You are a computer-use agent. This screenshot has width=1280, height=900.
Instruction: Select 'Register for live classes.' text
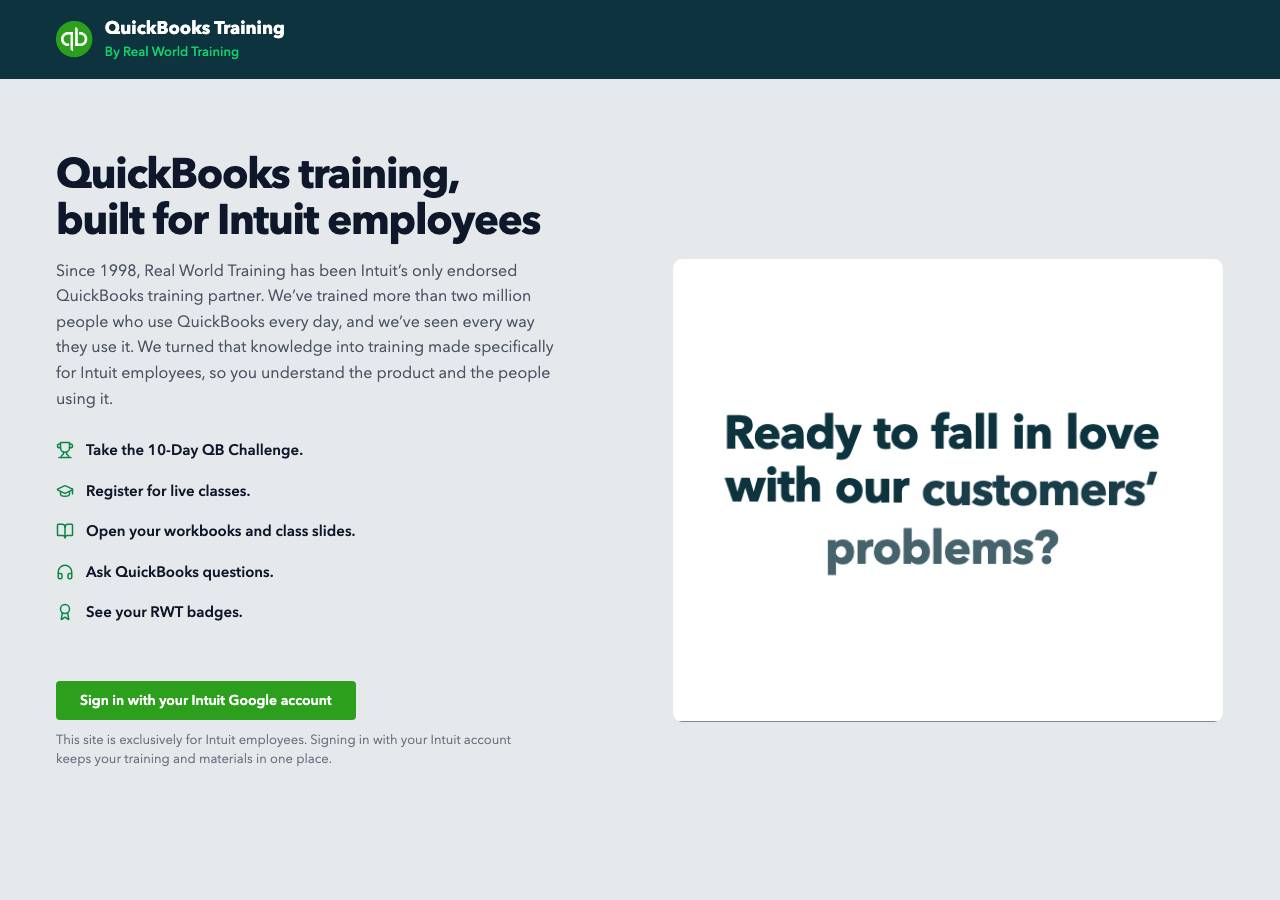click(168, 491)
